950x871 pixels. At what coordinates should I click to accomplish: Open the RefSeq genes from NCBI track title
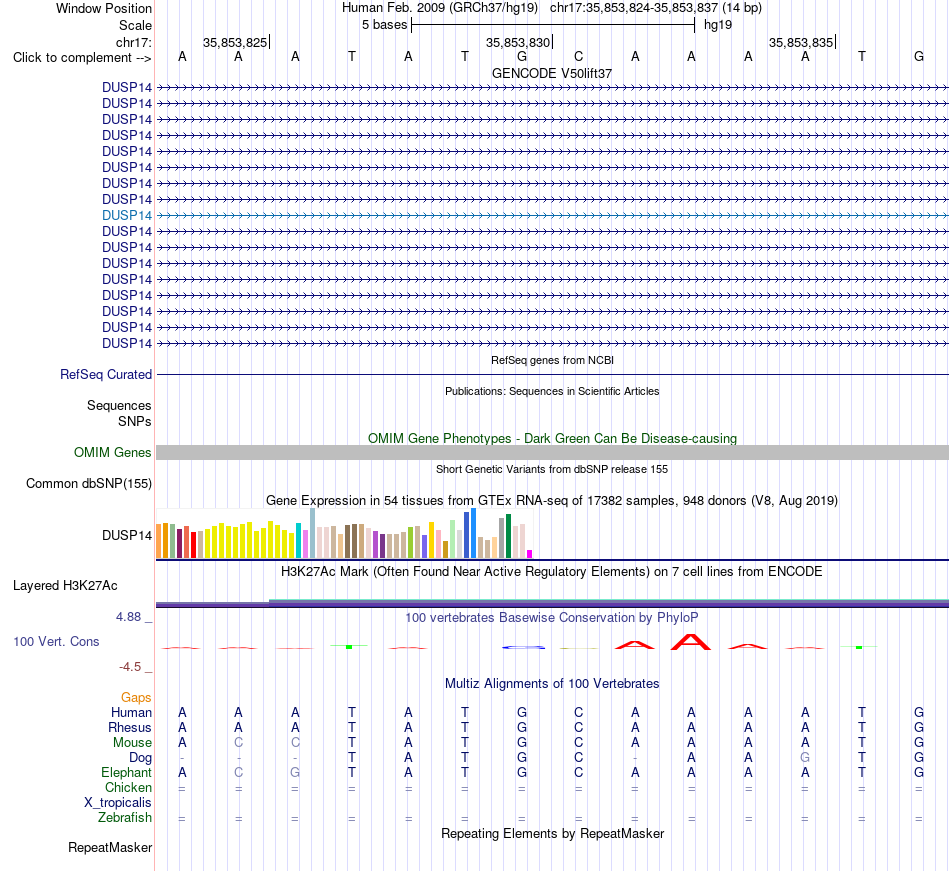click(x=552, y=360)
